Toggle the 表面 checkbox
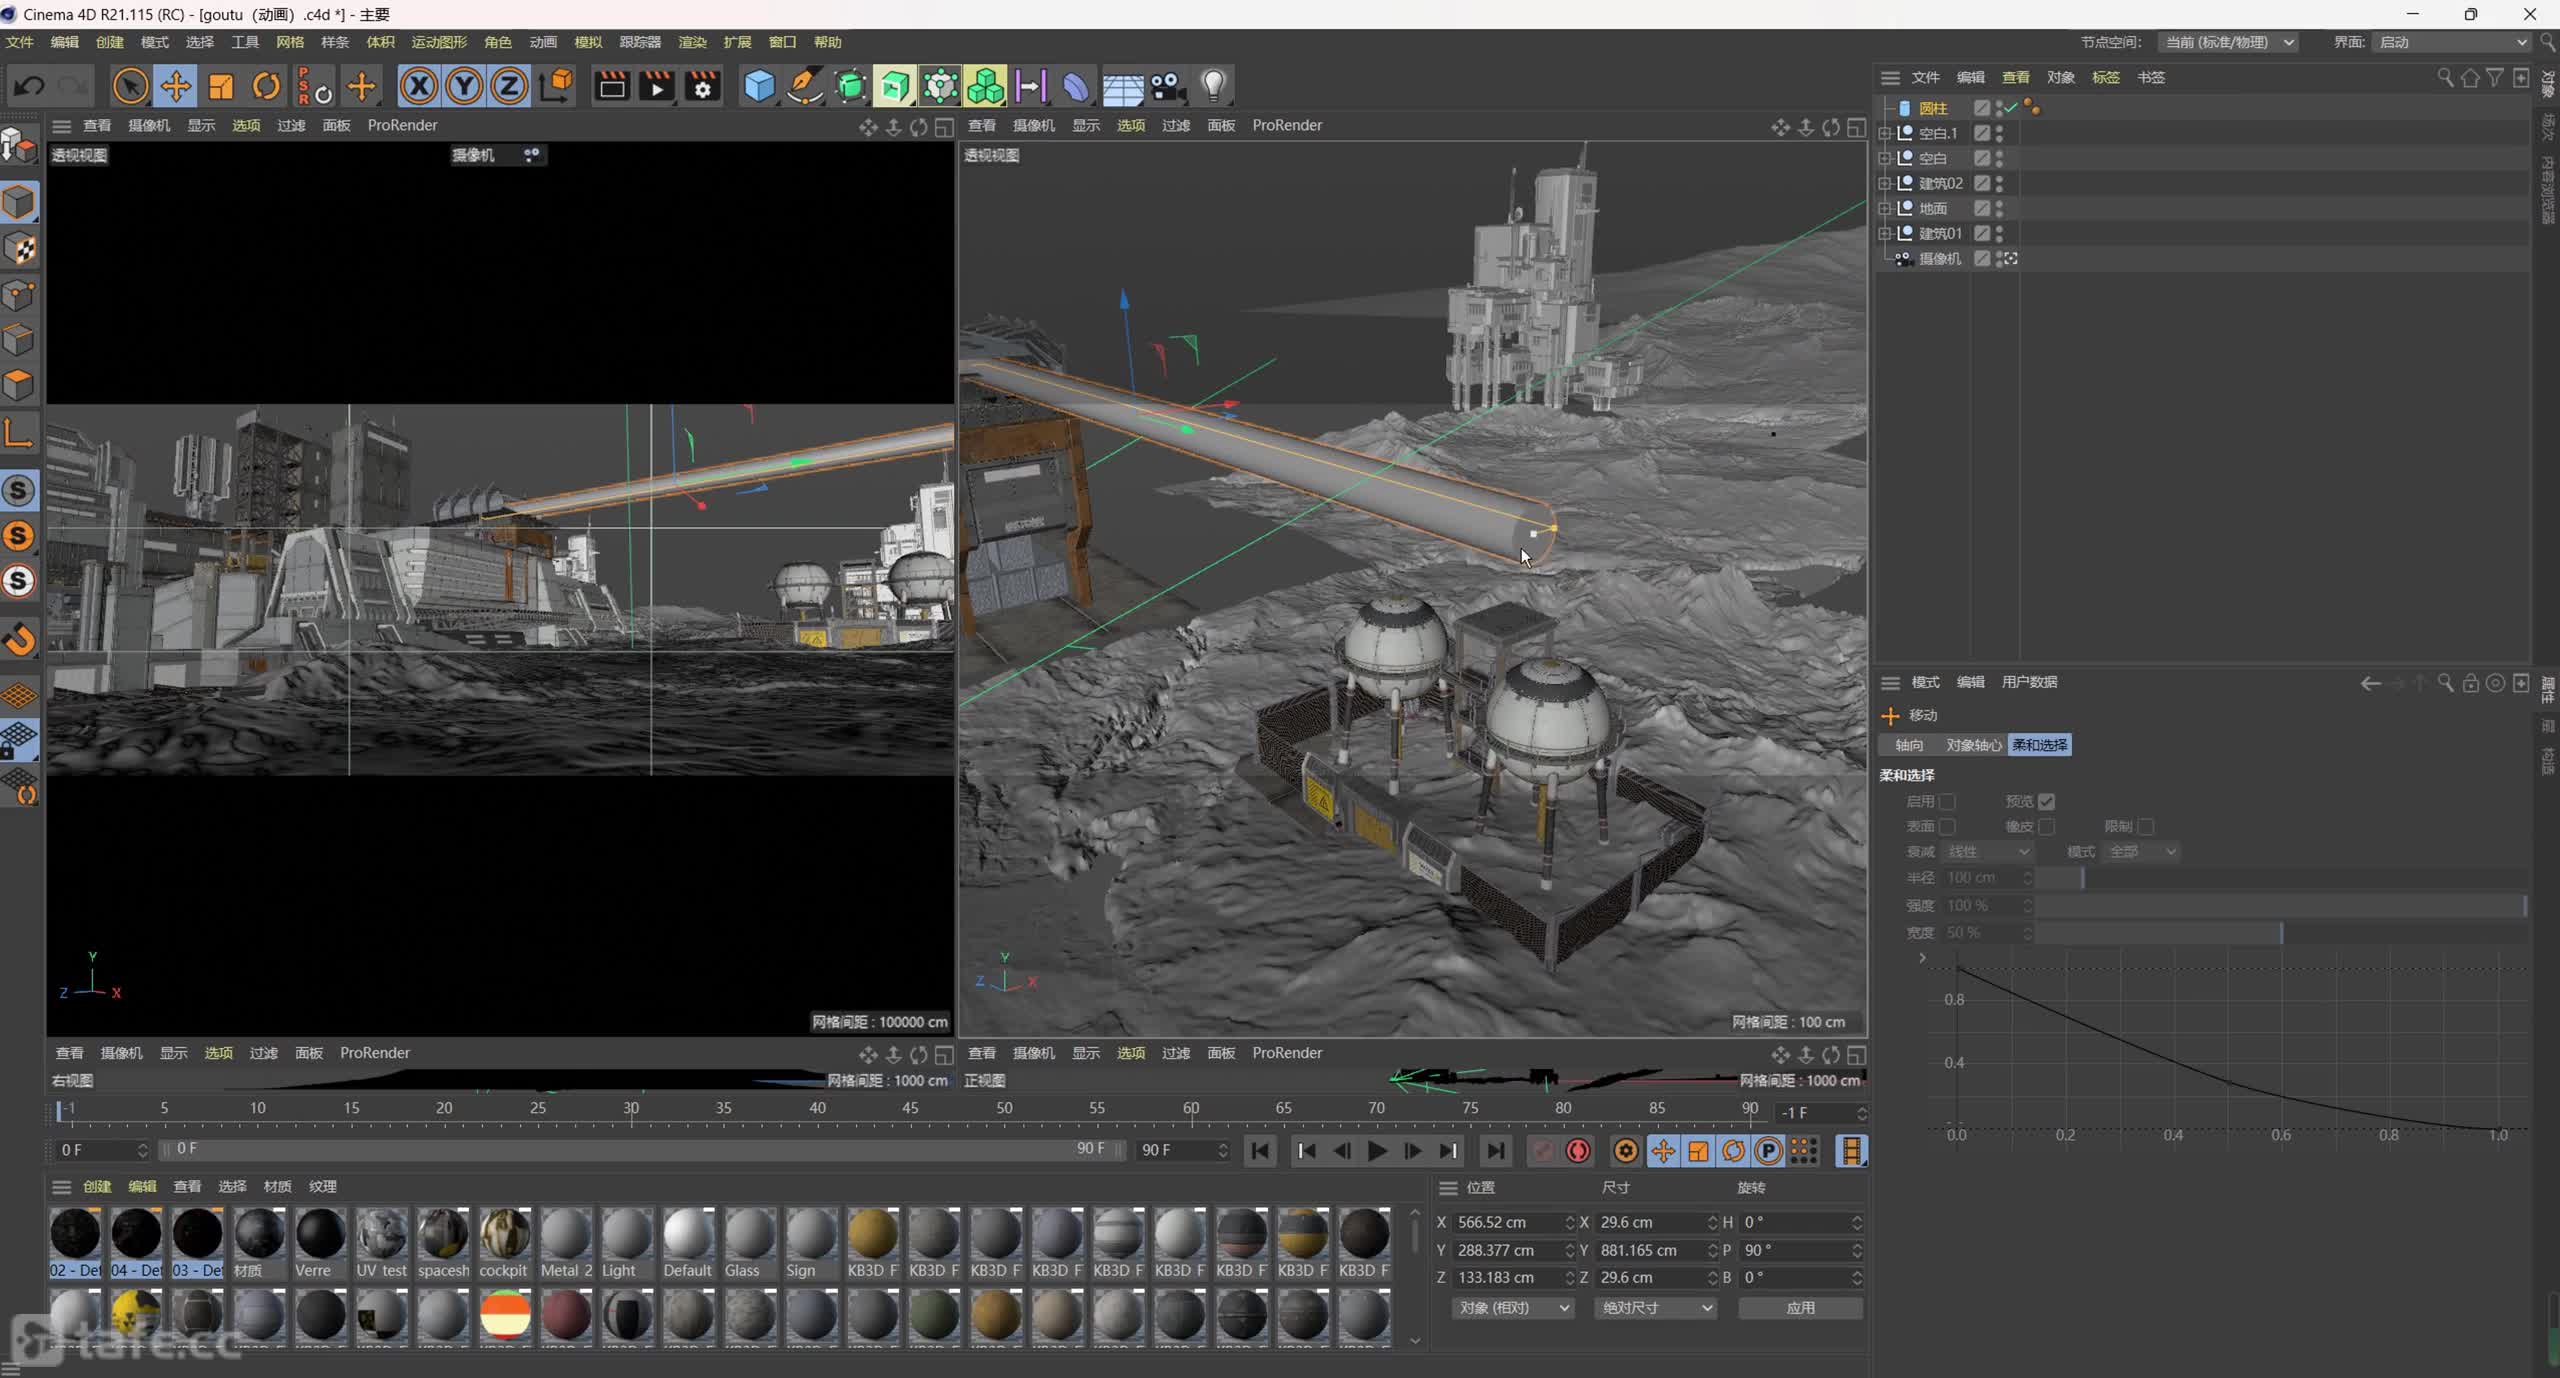 pos(1947,826)
